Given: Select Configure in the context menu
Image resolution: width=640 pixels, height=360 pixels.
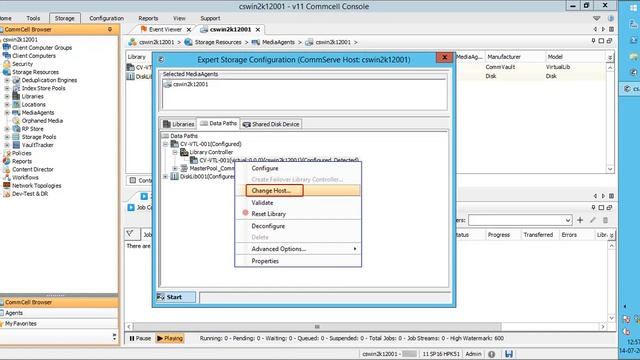Looking at the screenshot, I should pyautogui.click(x=264, y=168).
